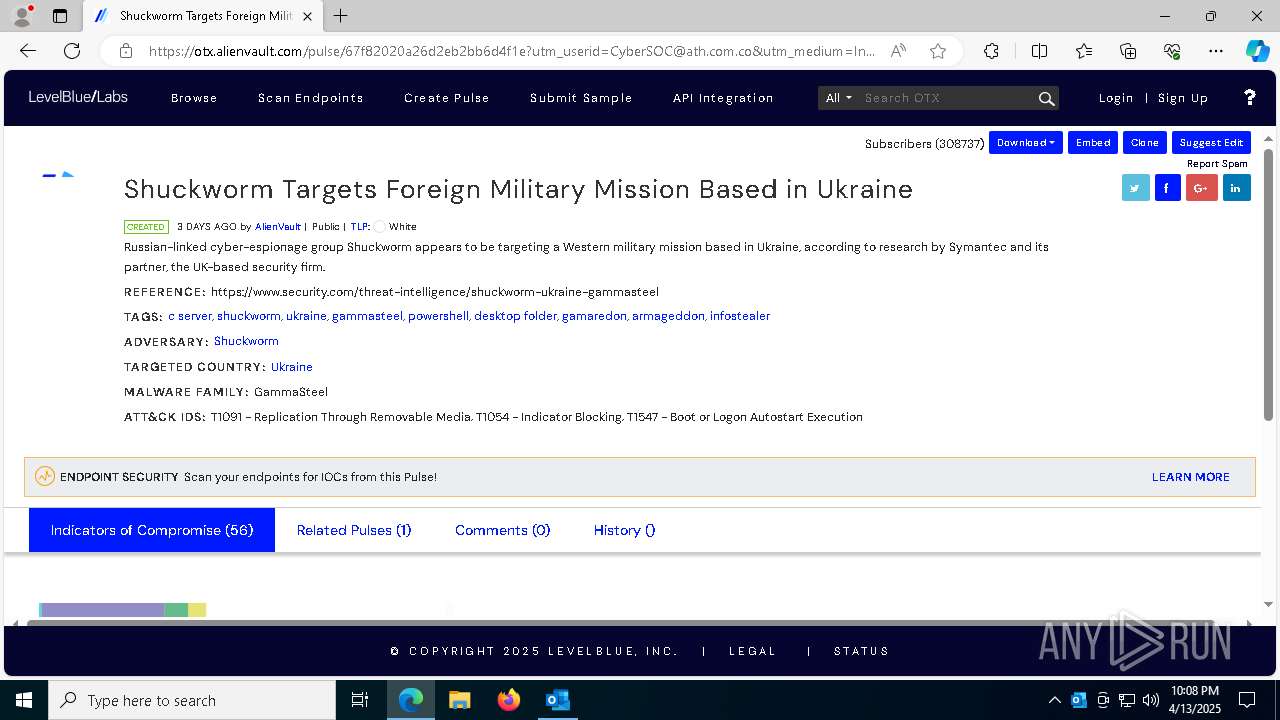Image resolution: width=1280 pixels, height=720 pixels.
Task: Open notification center icon
Action: (1247, 700)
